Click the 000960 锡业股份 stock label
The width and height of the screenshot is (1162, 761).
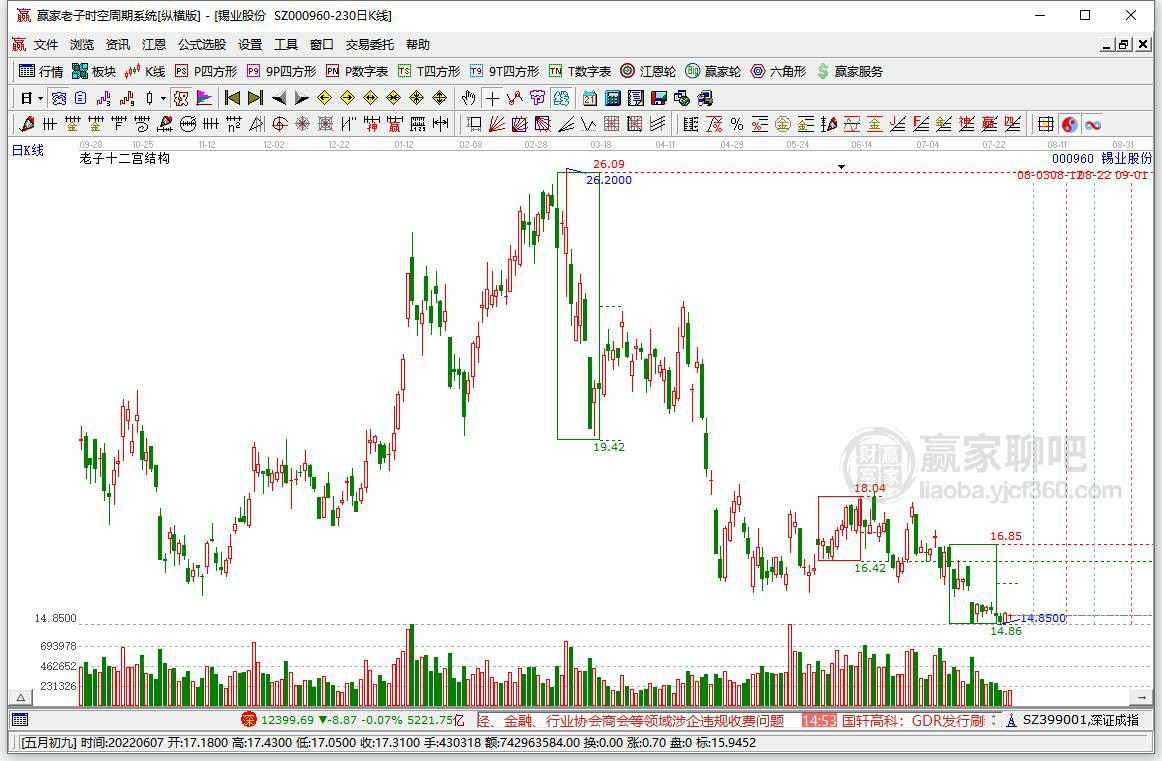pos(1102,159)
